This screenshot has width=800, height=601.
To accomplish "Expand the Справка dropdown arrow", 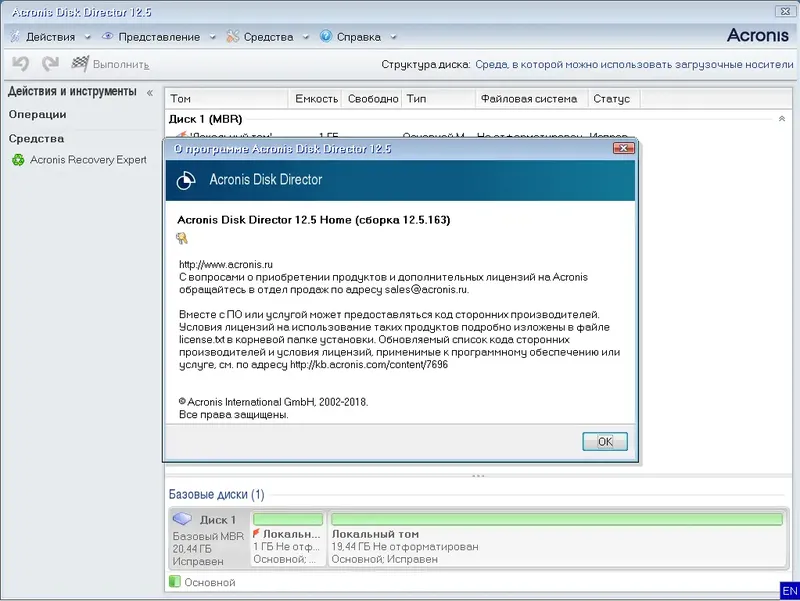I will point(393,37).
